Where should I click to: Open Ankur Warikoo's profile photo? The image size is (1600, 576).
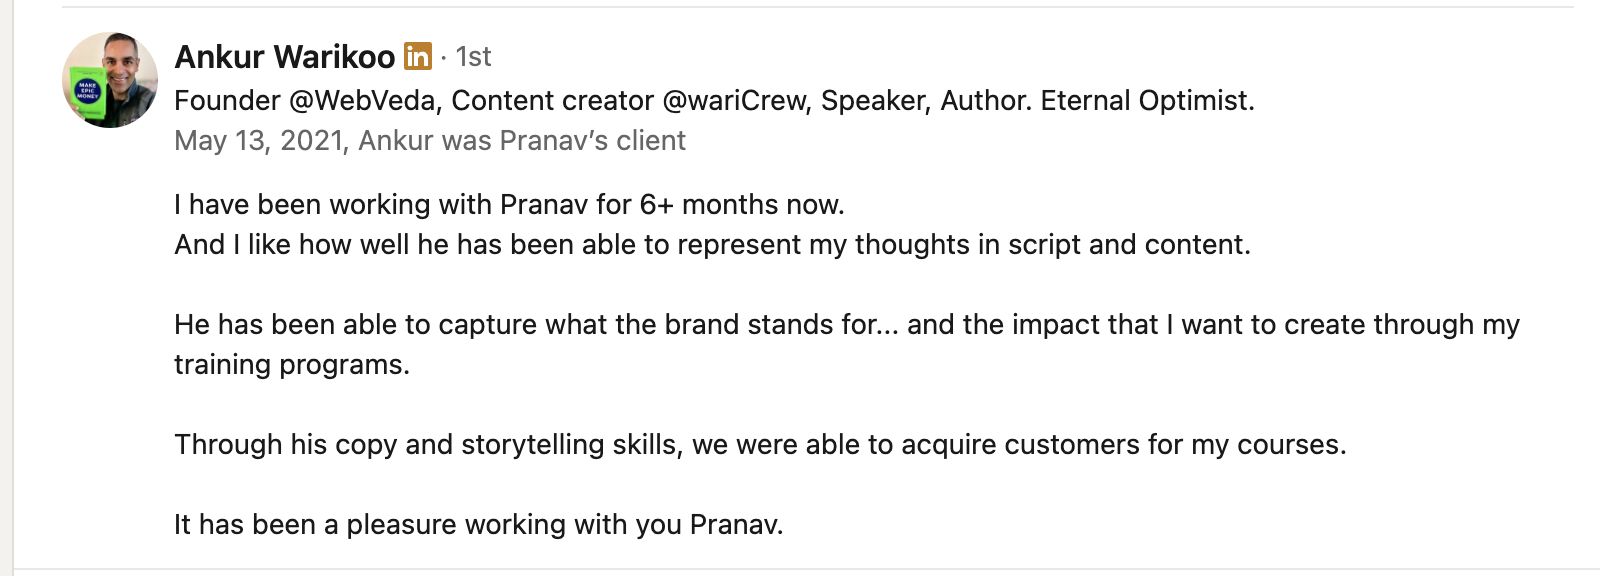coord(110,80)
